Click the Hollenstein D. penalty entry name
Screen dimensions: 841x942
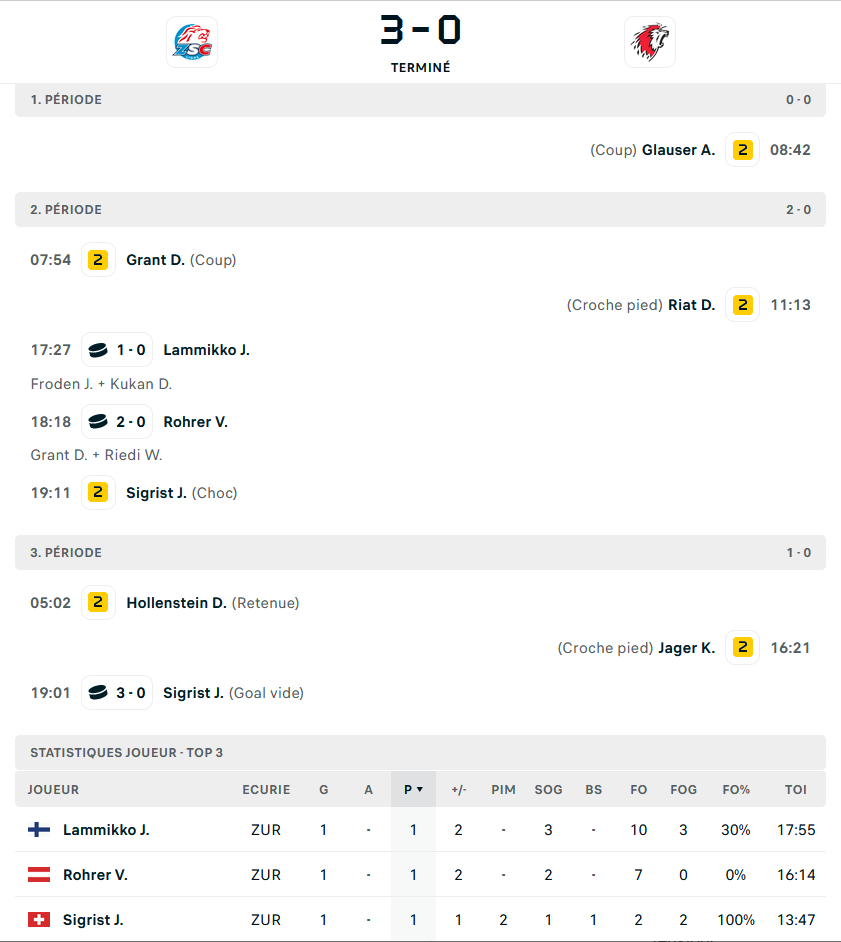(x=176, y=603)
